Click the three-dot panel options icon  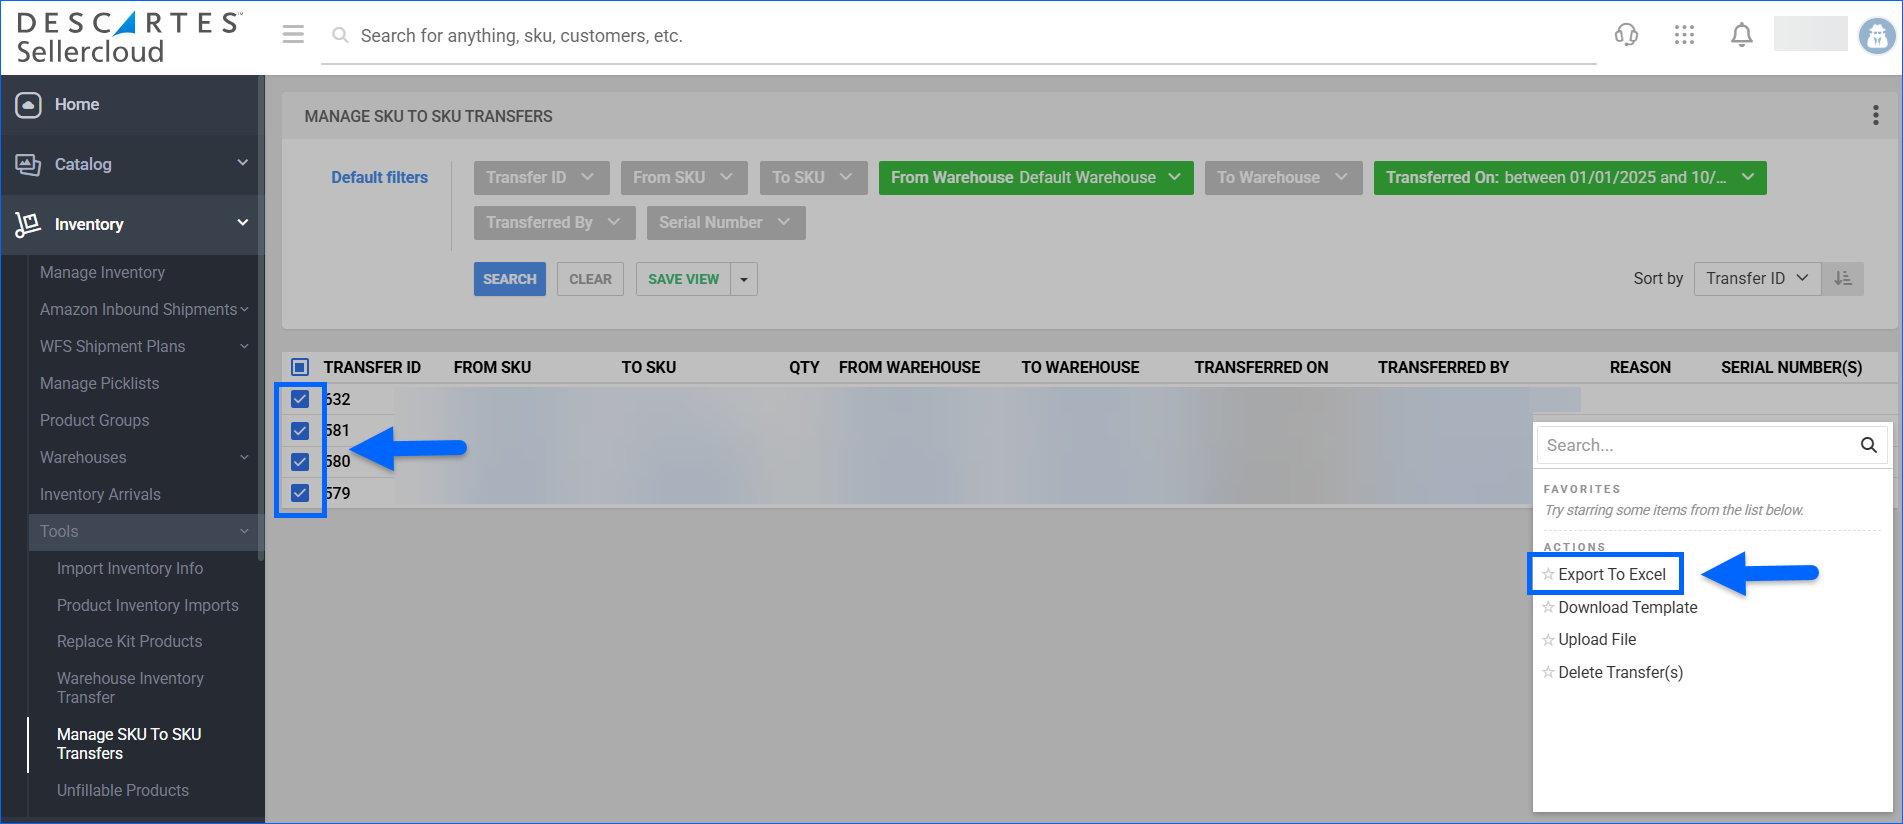1875,115
